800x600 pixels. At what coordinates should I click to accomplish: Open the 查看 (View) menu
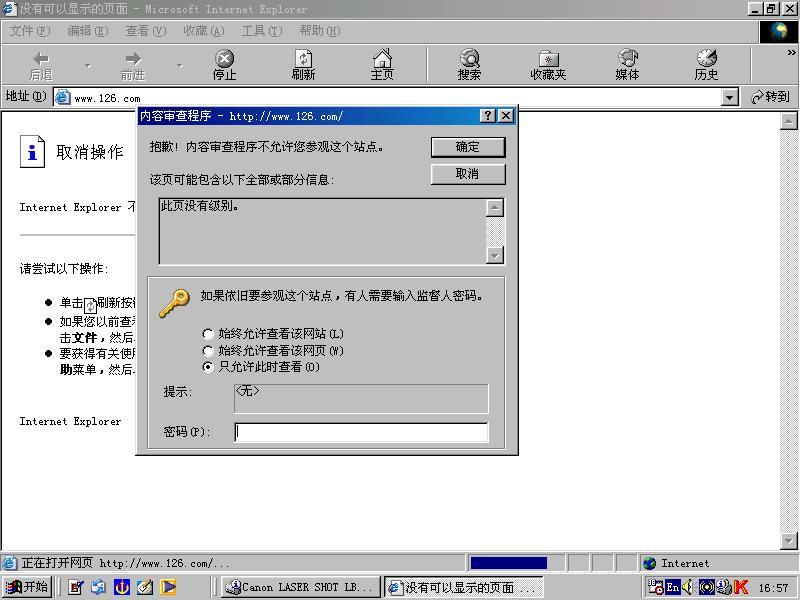click(x=146, y=31)
